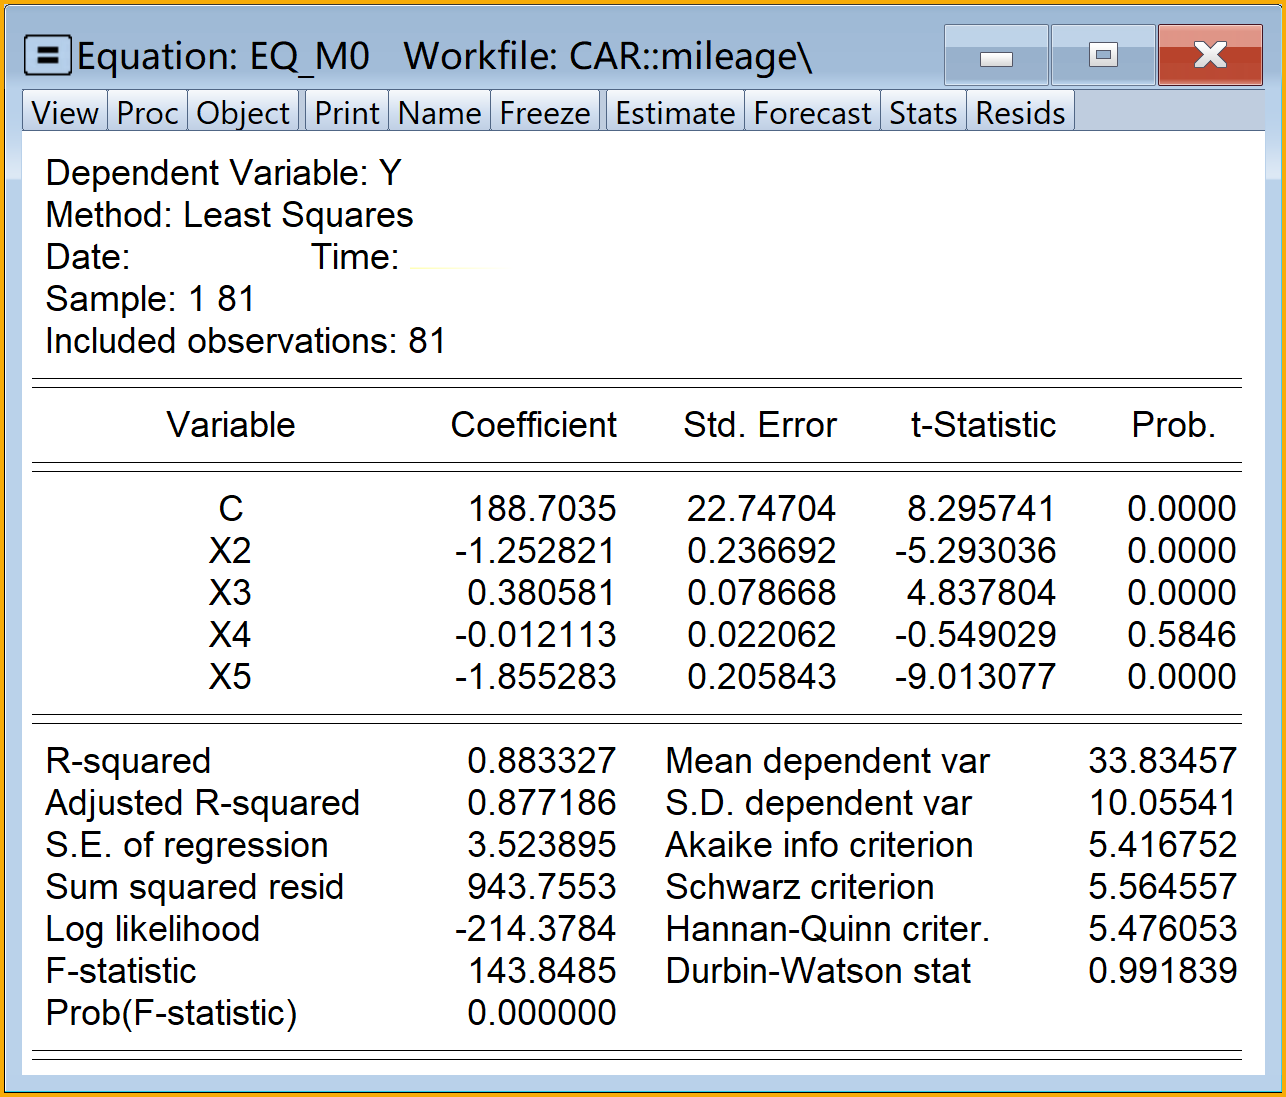Click the Name button

point(439,113)
